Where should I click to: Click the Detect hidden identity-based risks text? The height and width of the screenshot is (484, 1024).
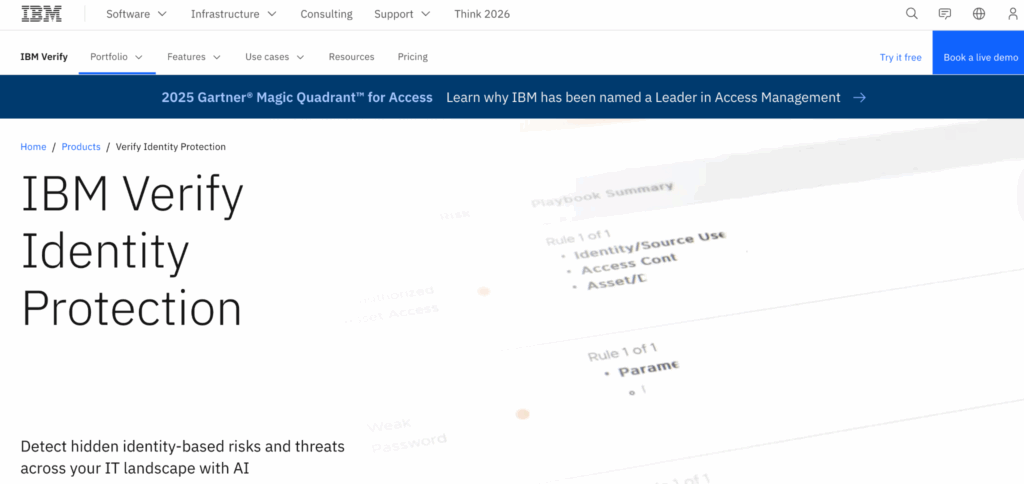(x=183, y=457)
